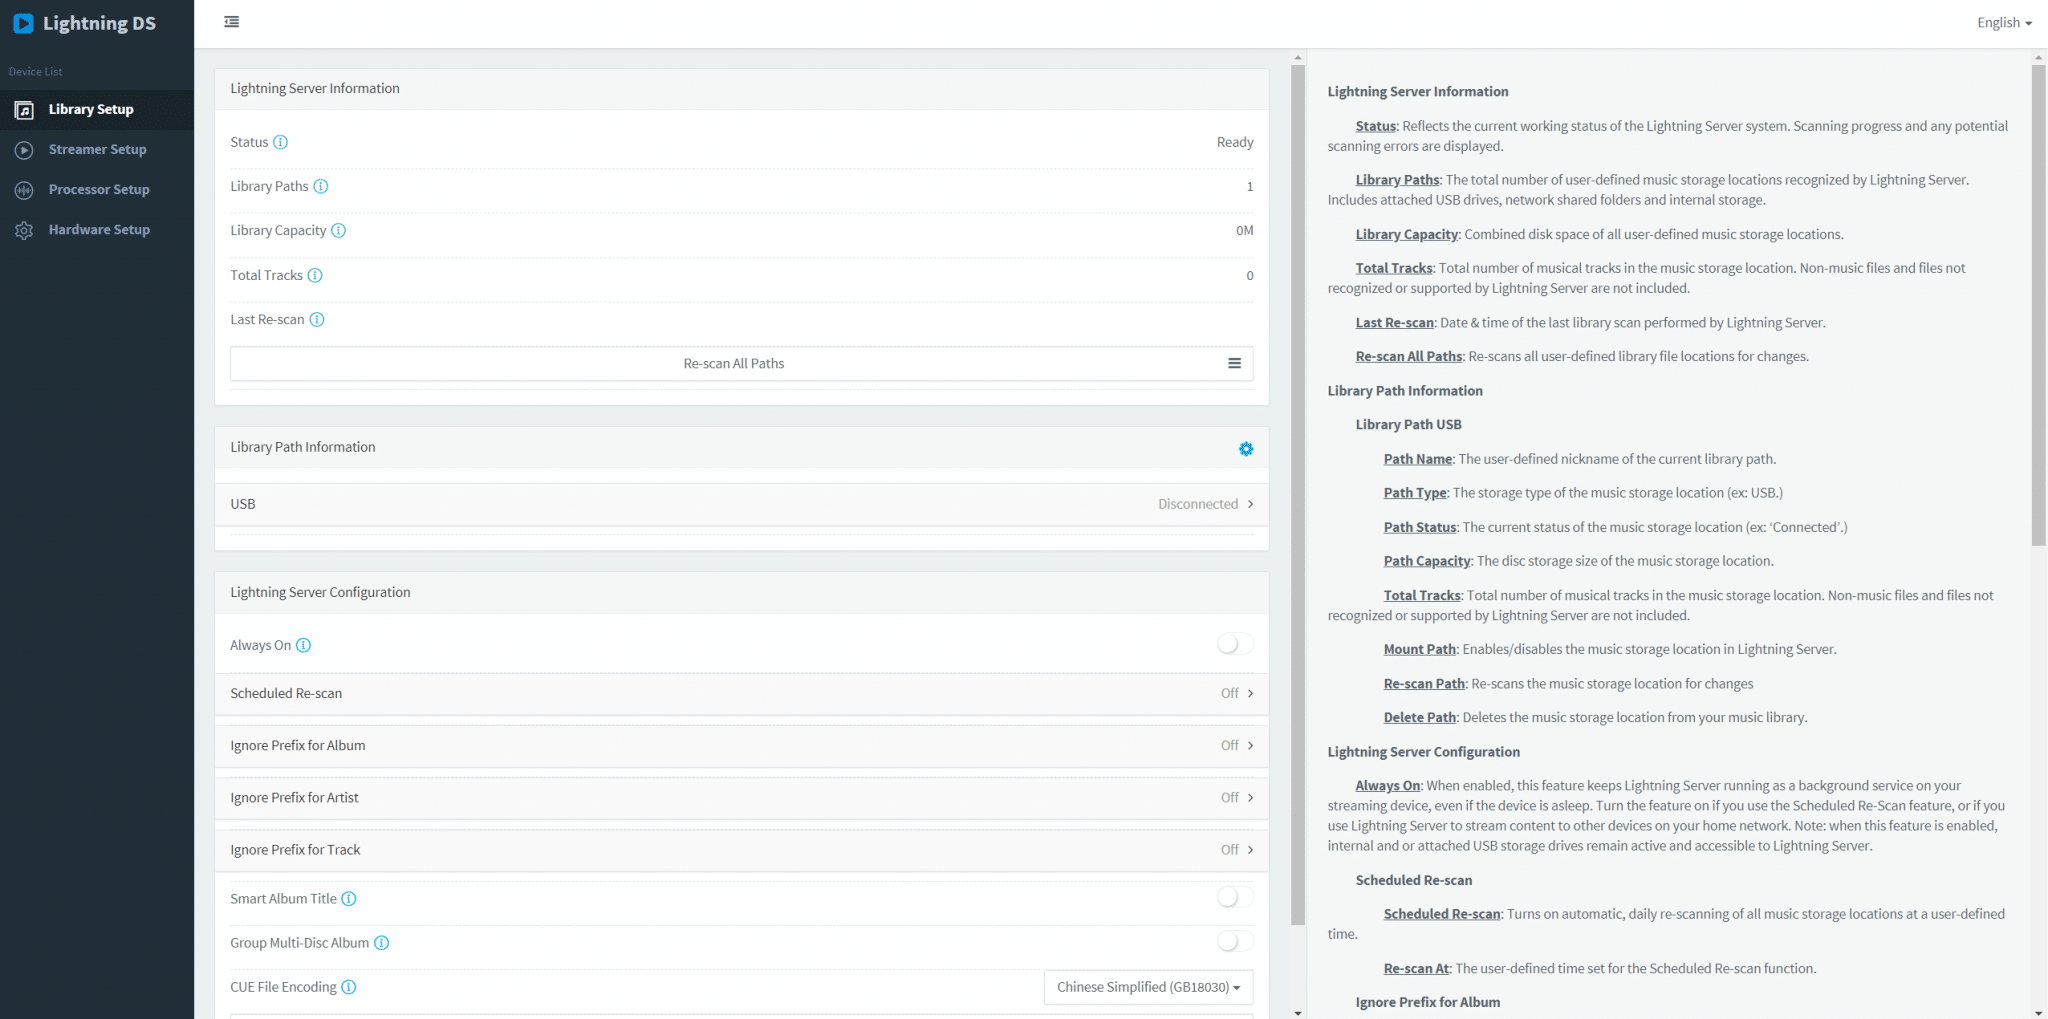The height and width of the screenshot is (1019, 2048).
Task: Click the settings panel scroll down arrow
Action: click(x=1298, y=1012)
